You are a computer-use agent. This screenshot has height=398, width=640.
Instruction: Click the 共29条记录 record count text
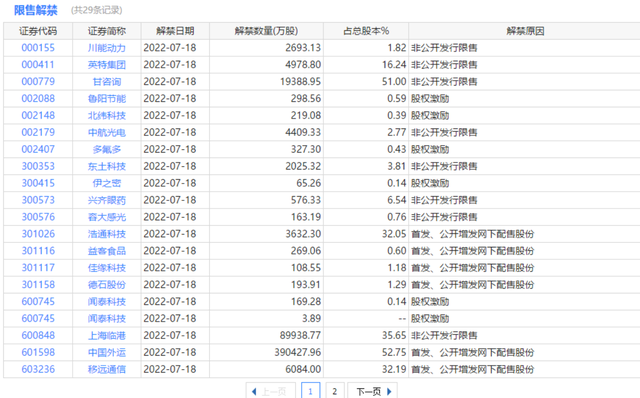tap(96, 10)
